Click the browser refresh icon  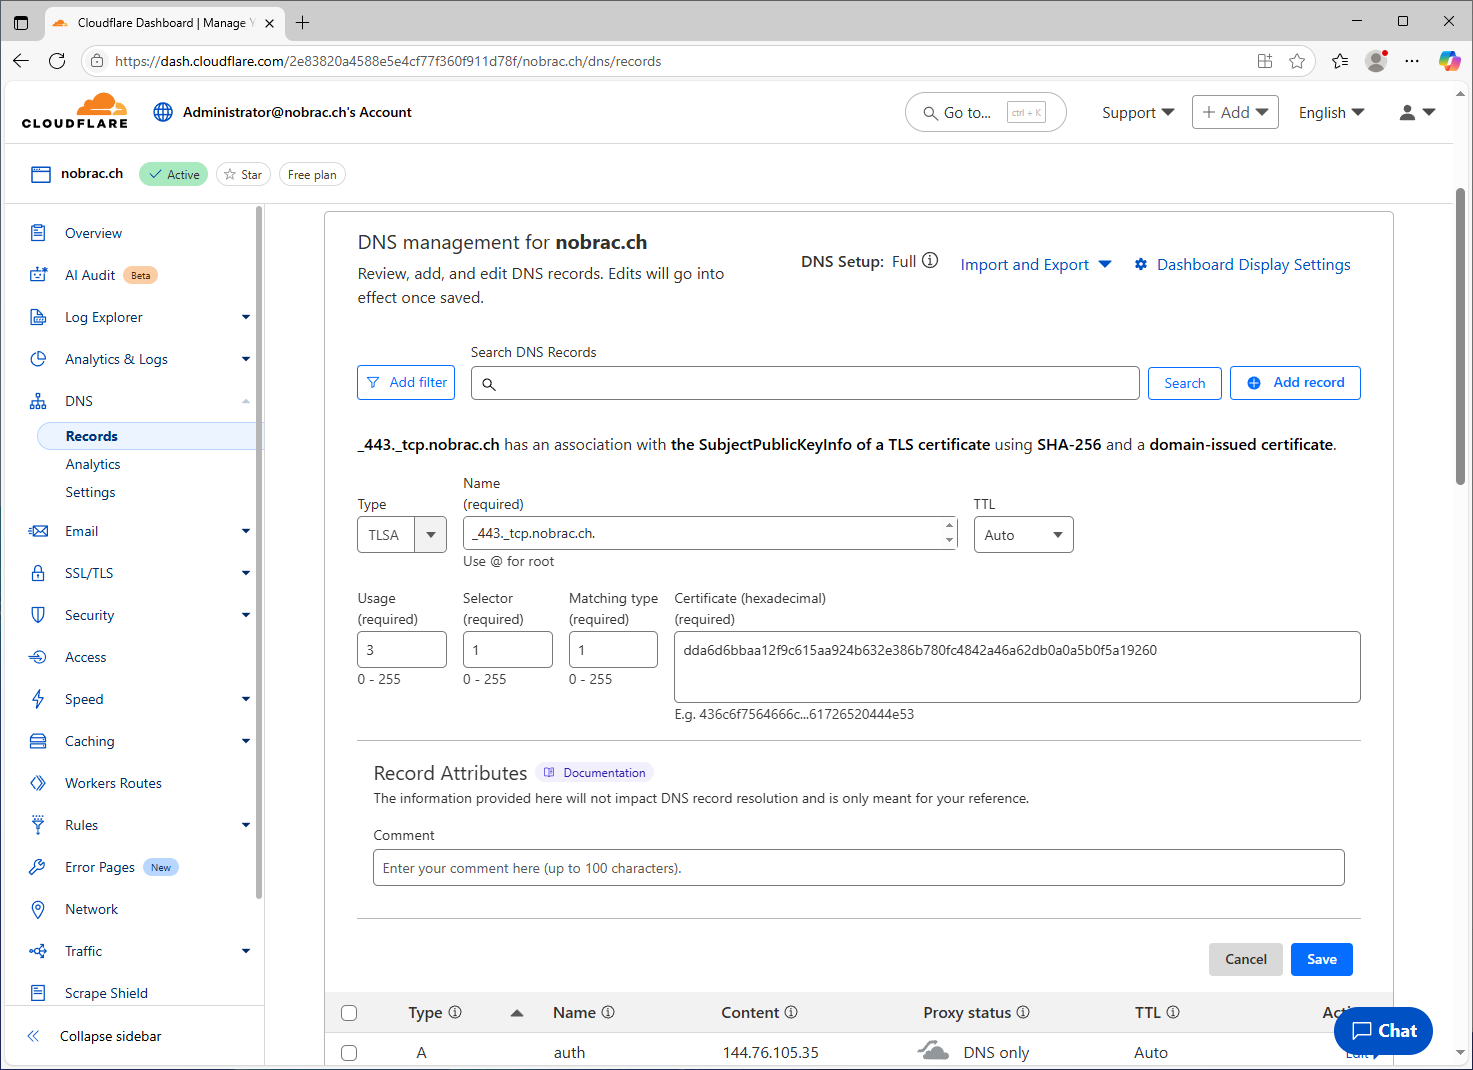click(x=57, y=61)
